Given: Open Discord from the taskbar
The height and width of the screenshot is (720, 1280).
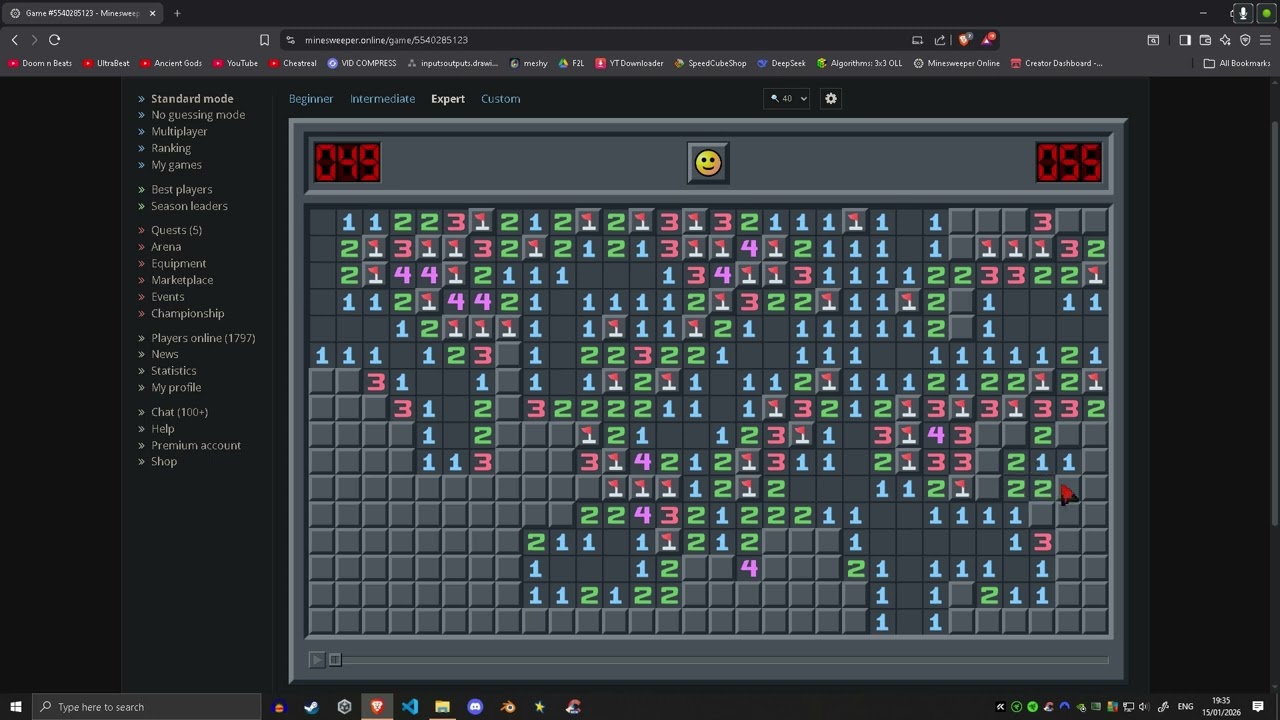Looking at the screenshot, I should [475, 707].
